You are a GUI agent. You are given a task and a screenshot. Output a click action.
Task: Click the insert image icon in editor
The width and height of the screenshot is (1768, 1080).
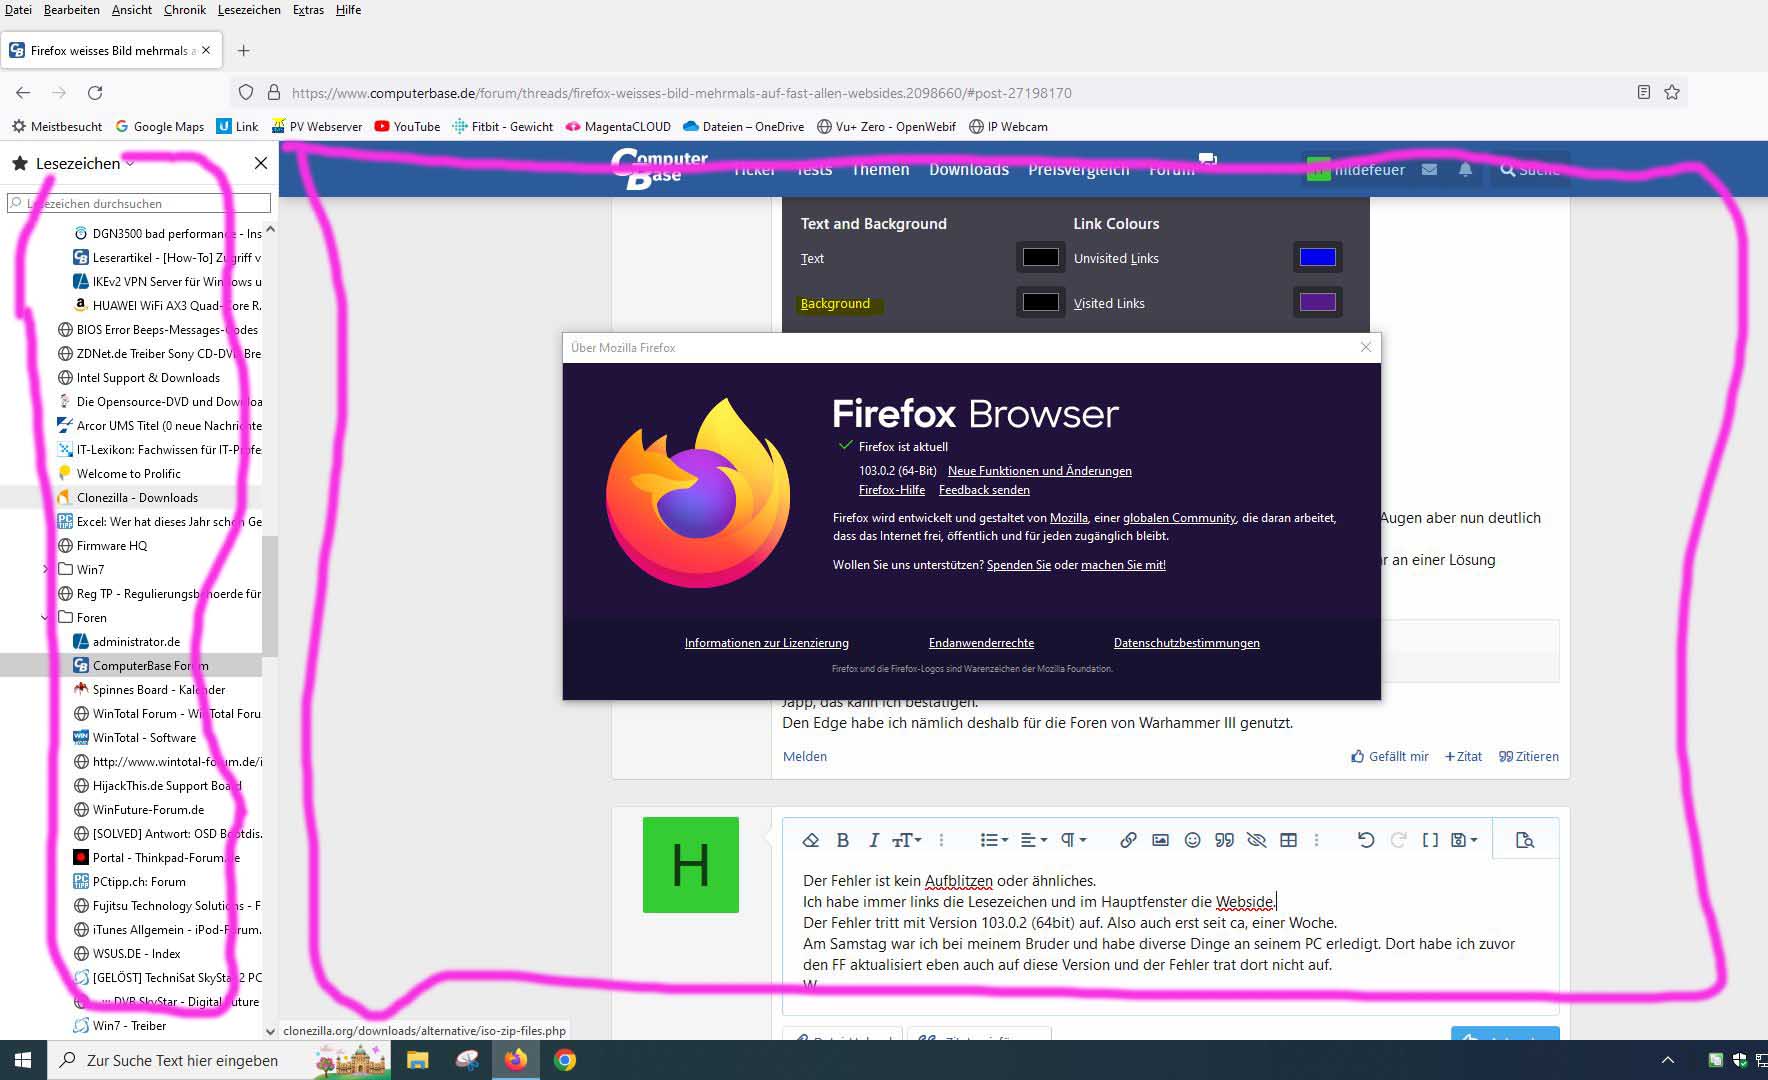point(1160,840)
